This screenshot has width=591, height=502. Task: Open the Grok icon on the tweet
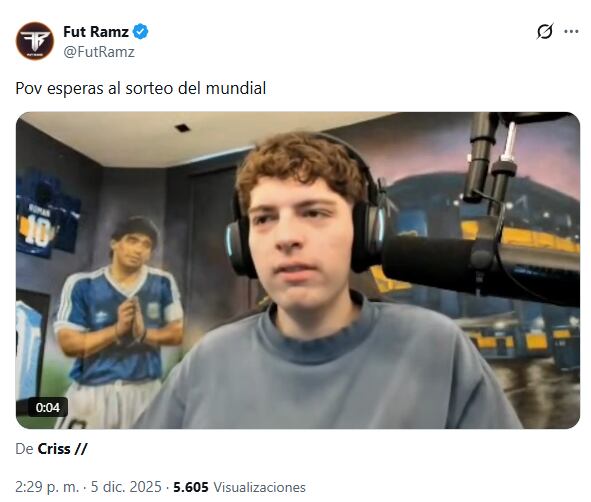tap(545, 31)
